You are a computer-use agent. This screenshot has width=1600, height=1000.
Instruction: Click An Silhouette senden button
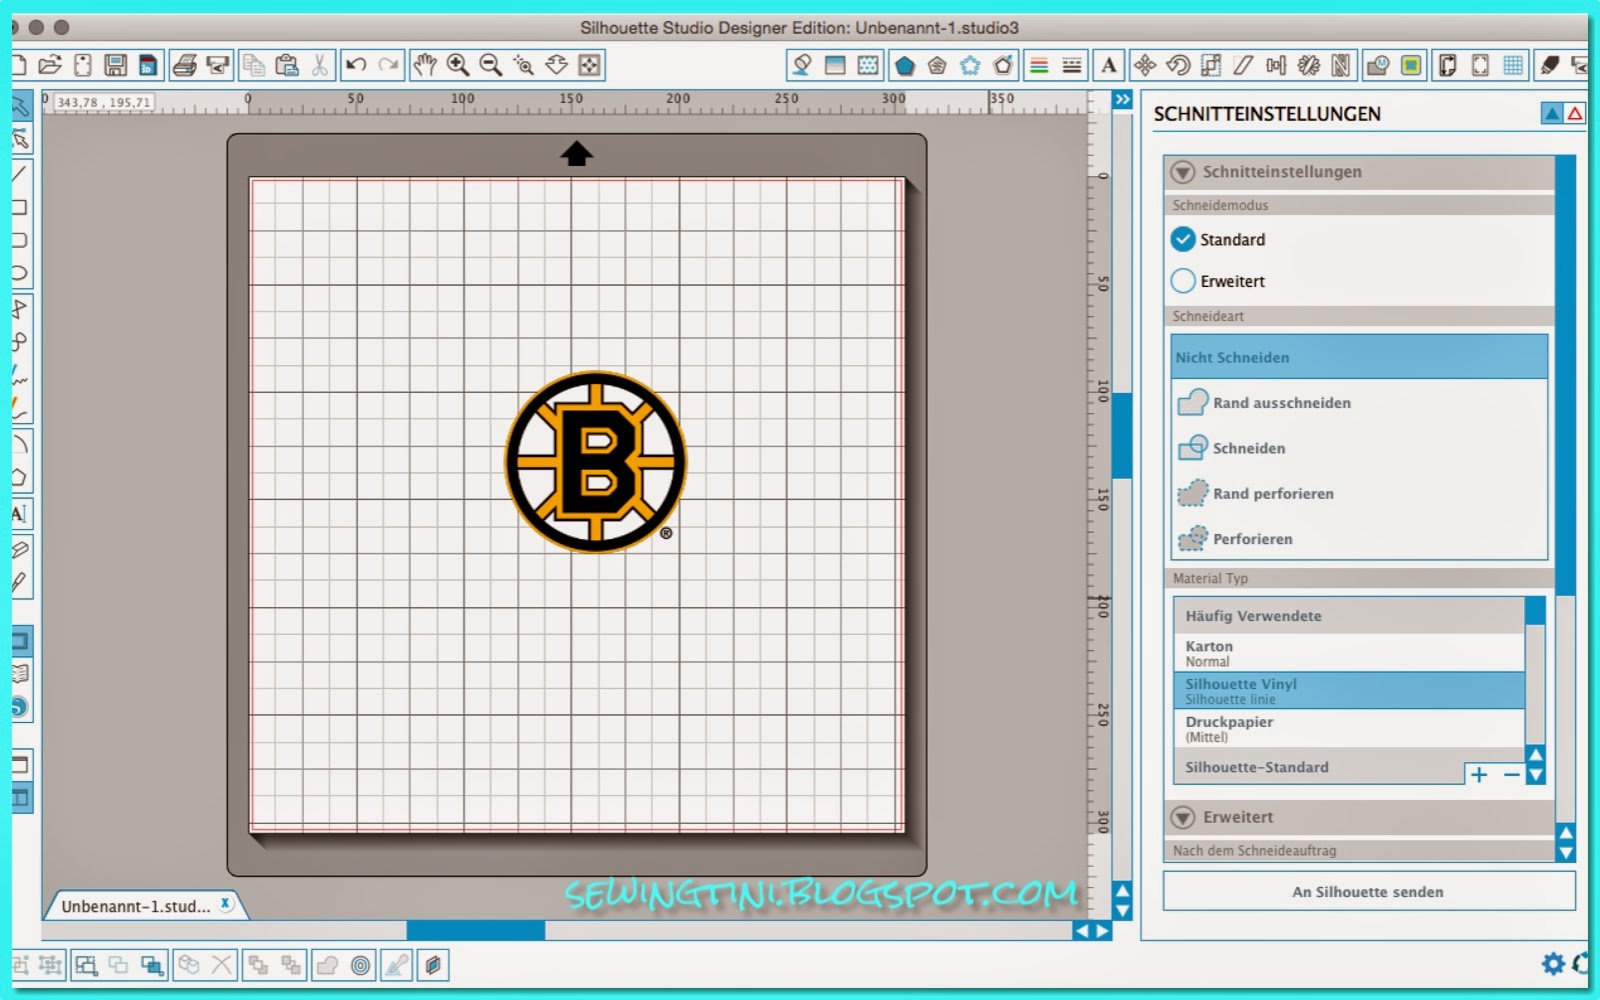[1368, 892]
